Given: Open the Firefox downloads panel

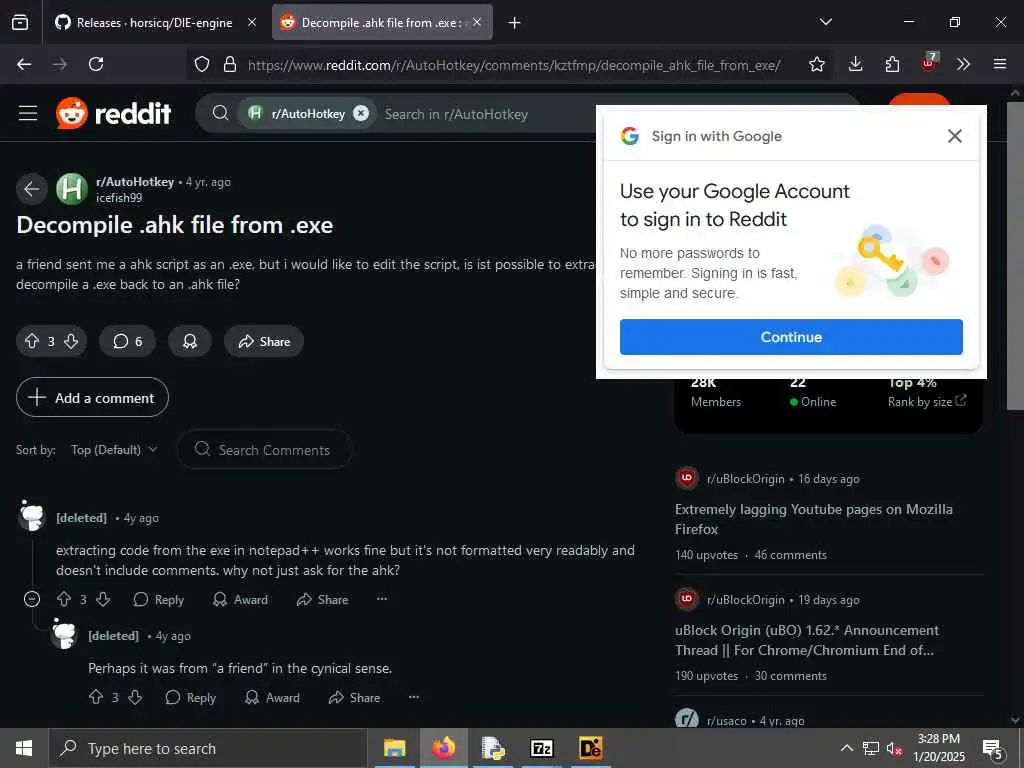Looking at the screenshot, I should [x=856, y=64].
